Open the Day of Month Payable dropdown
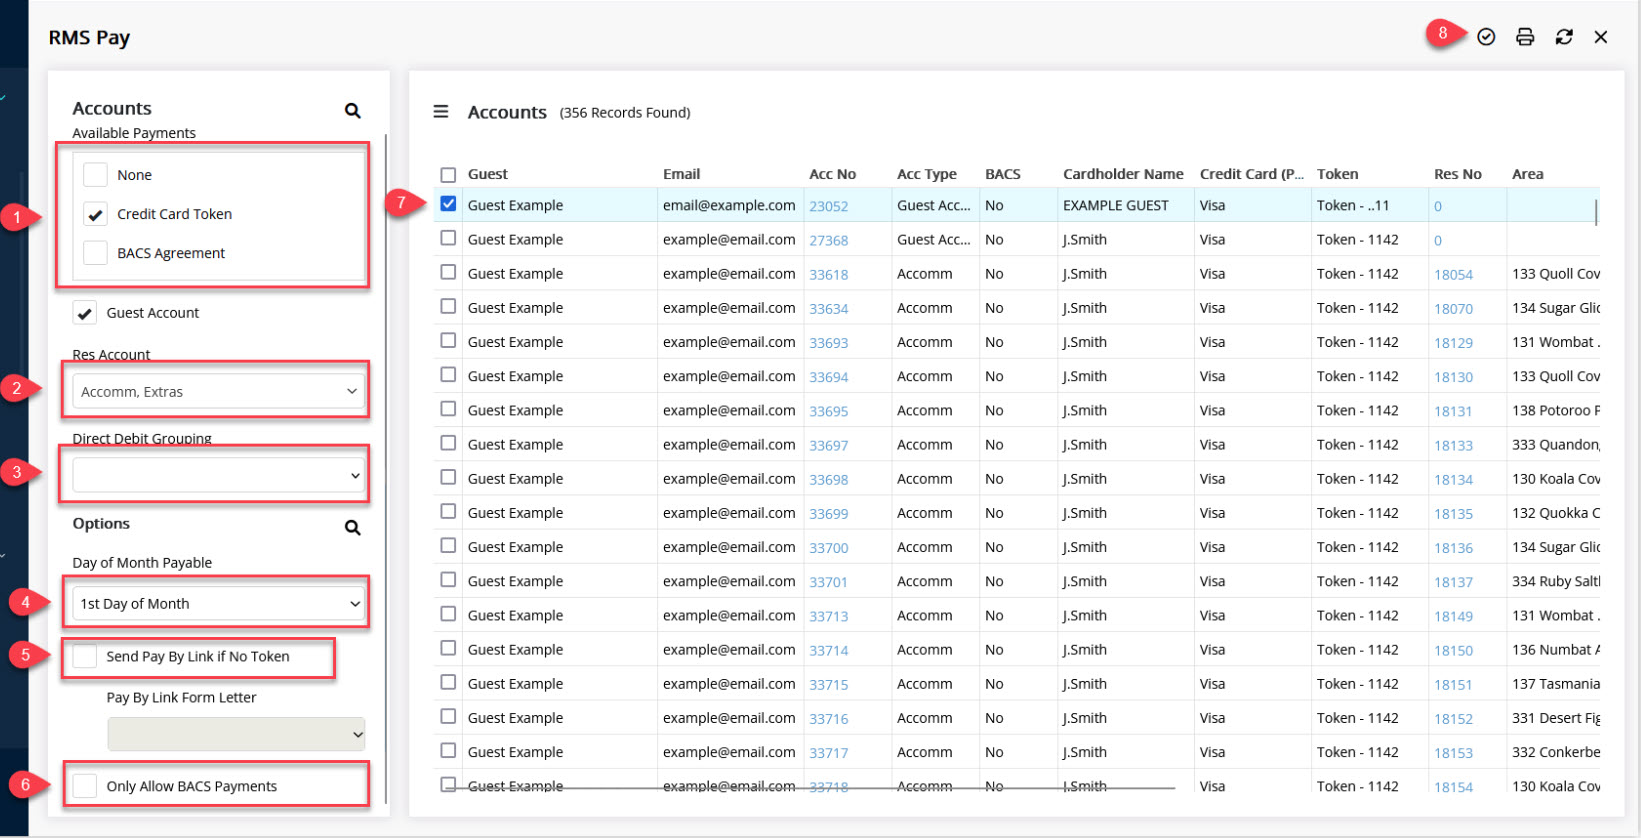 pyautogui.click(x=218, y=603)
